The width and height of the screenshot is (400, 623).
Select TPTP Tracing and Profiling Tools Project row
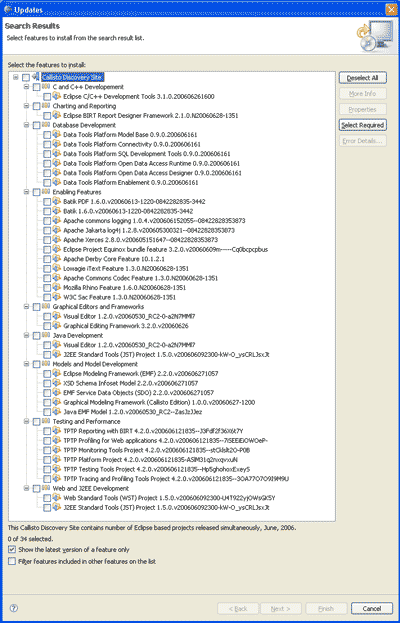point(176,478)
